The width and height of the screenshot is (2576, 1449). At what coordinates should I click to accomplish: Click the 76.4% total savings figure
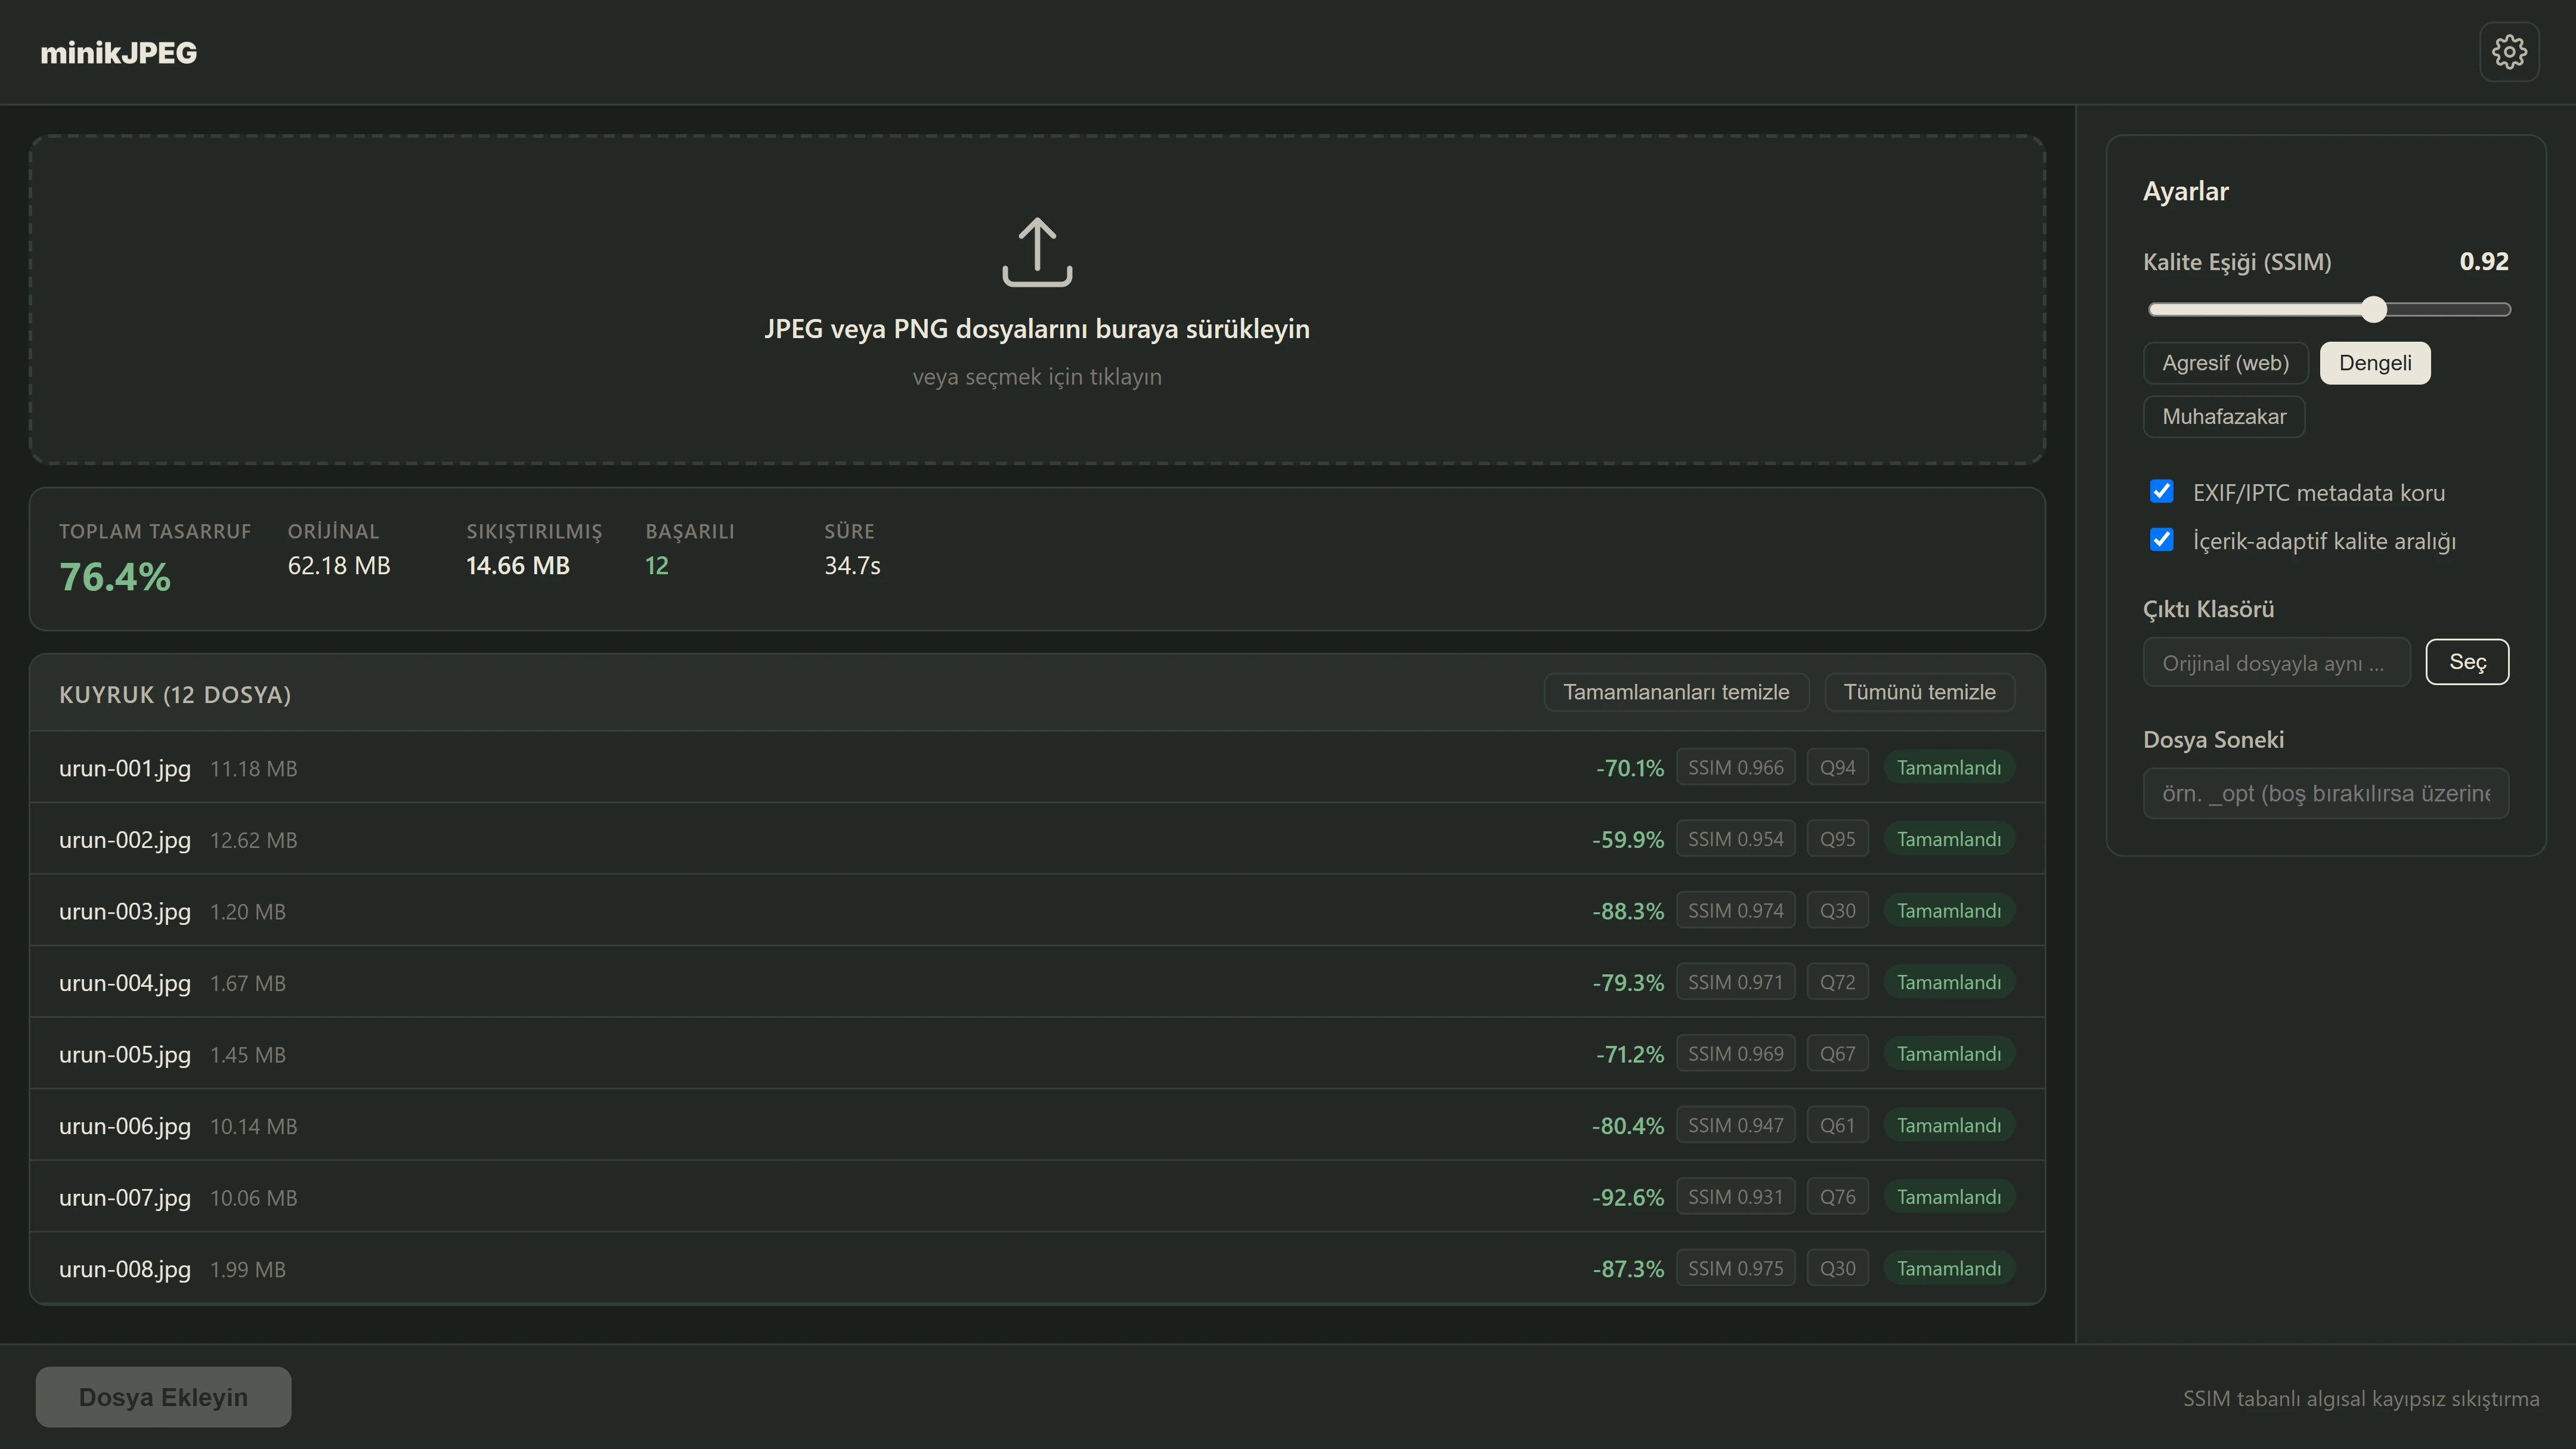[115, 577]
